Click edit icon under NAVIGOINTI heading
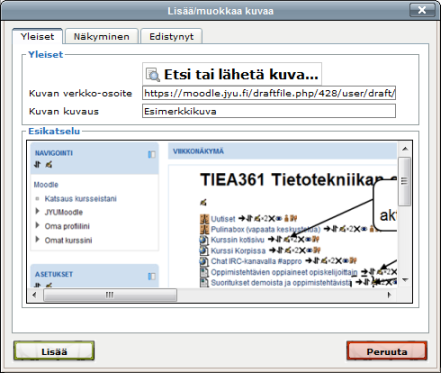The height and width of the screenshot is (373, 441). (x=49, y=164)
